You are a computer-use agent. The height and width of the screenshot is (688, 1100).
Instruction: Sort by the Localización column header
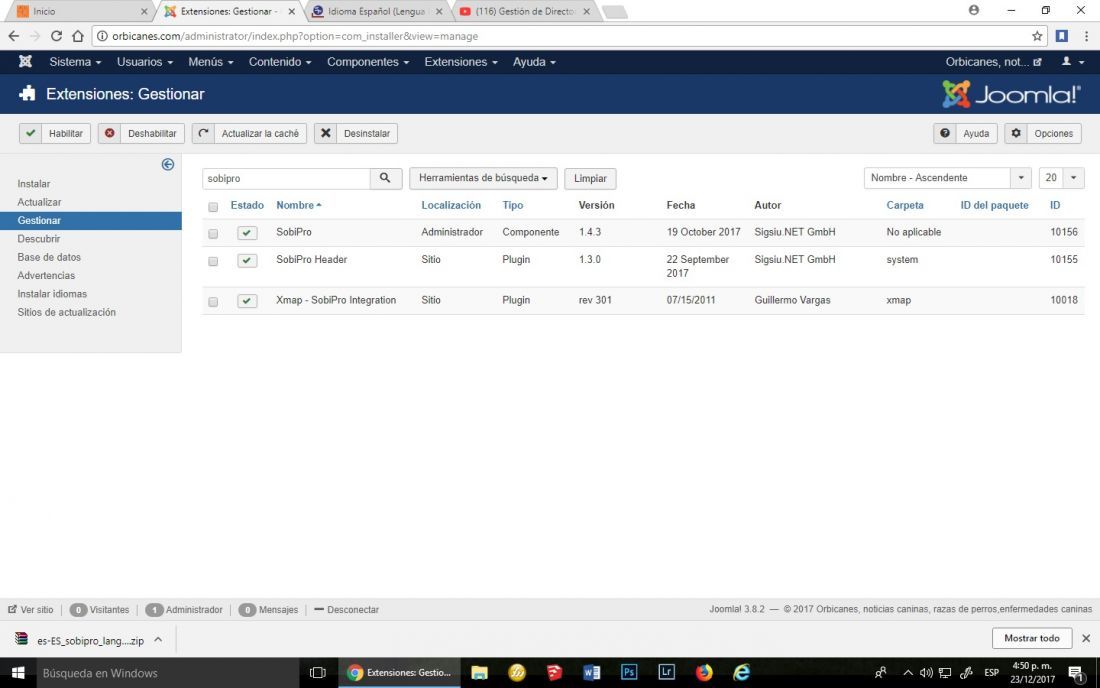(x=451, y=205)
